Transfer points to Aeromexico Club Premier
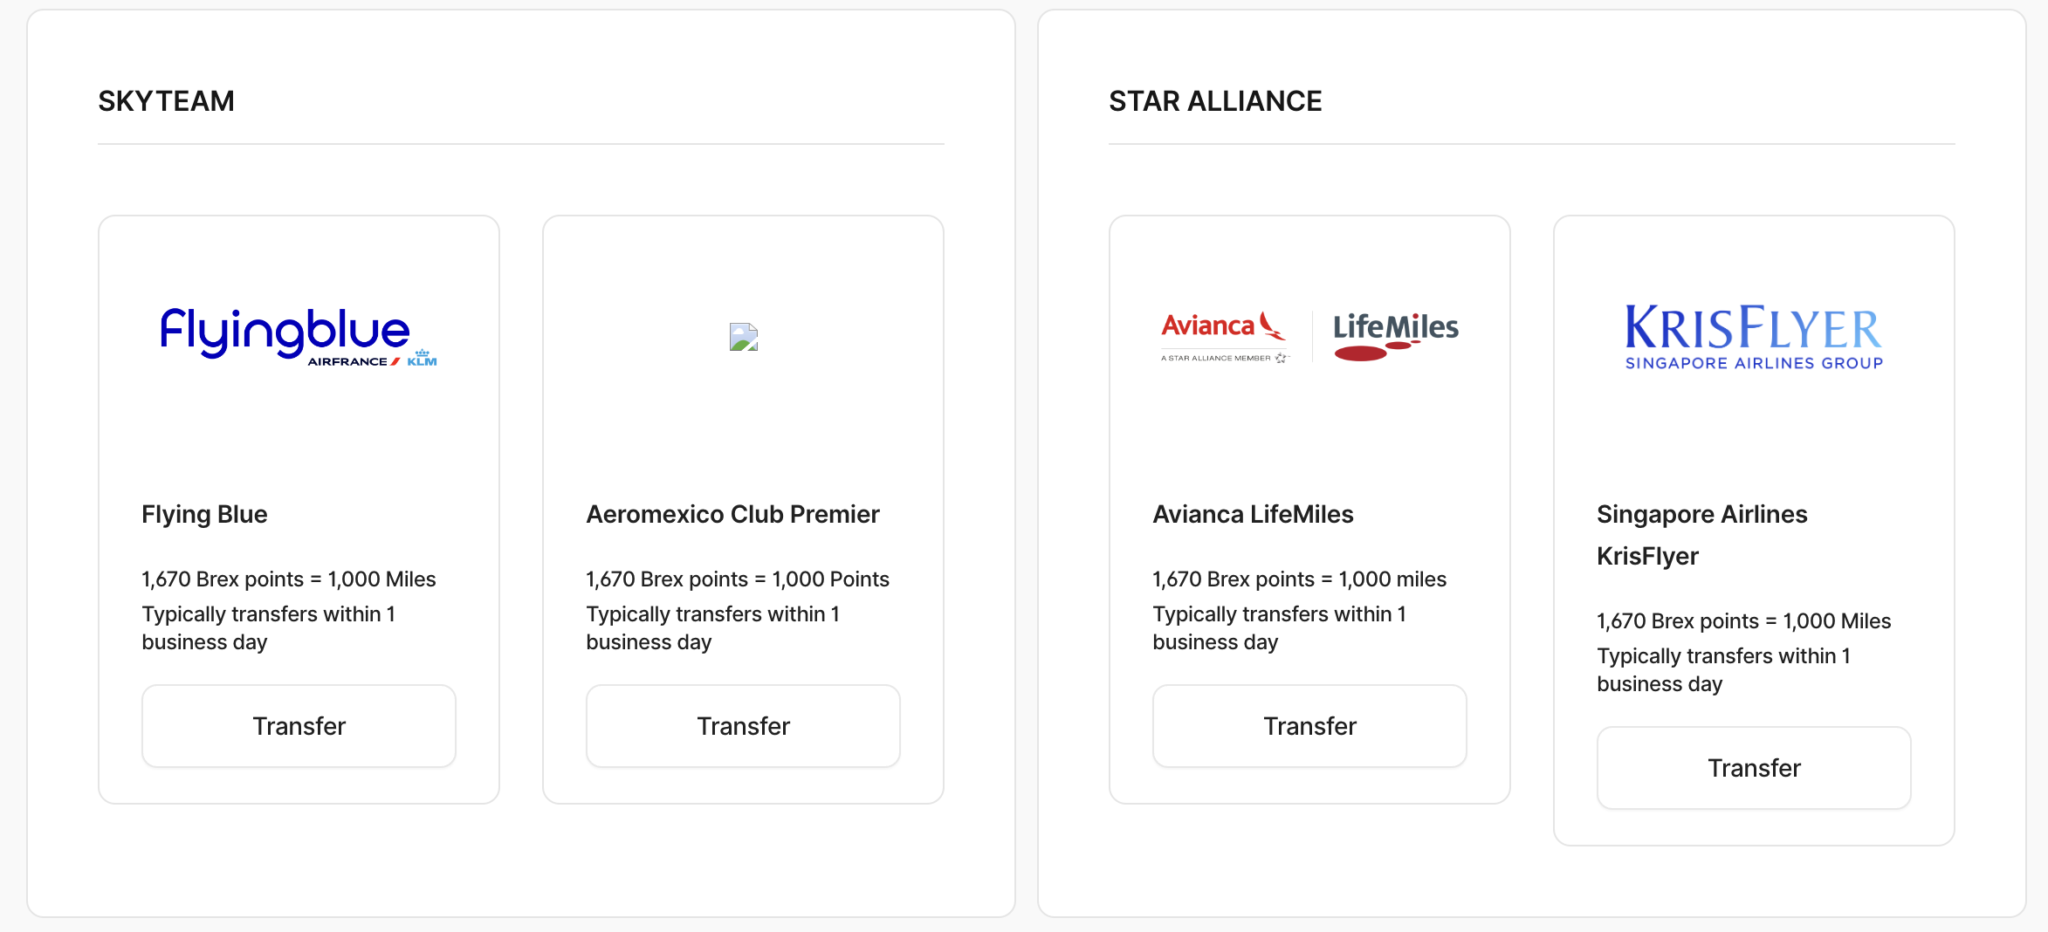The height and width of the screenshot is (932, 2048). coord(743,726)
